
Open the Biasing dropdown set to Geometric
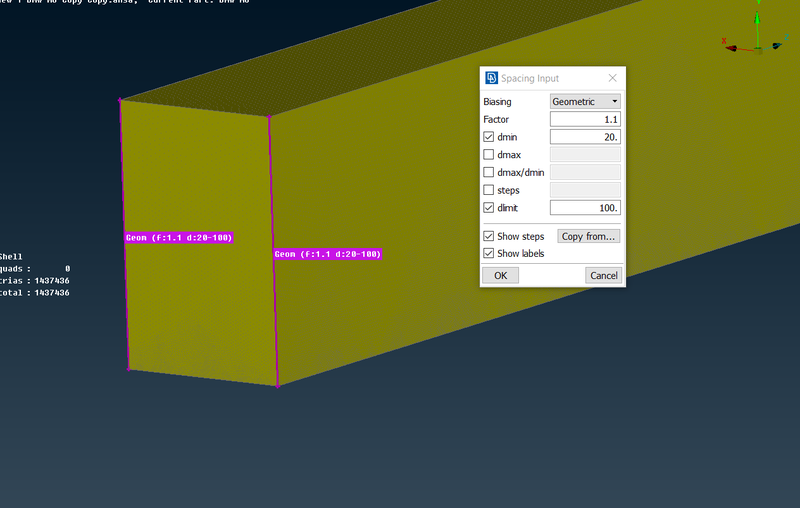pos(585,101)
